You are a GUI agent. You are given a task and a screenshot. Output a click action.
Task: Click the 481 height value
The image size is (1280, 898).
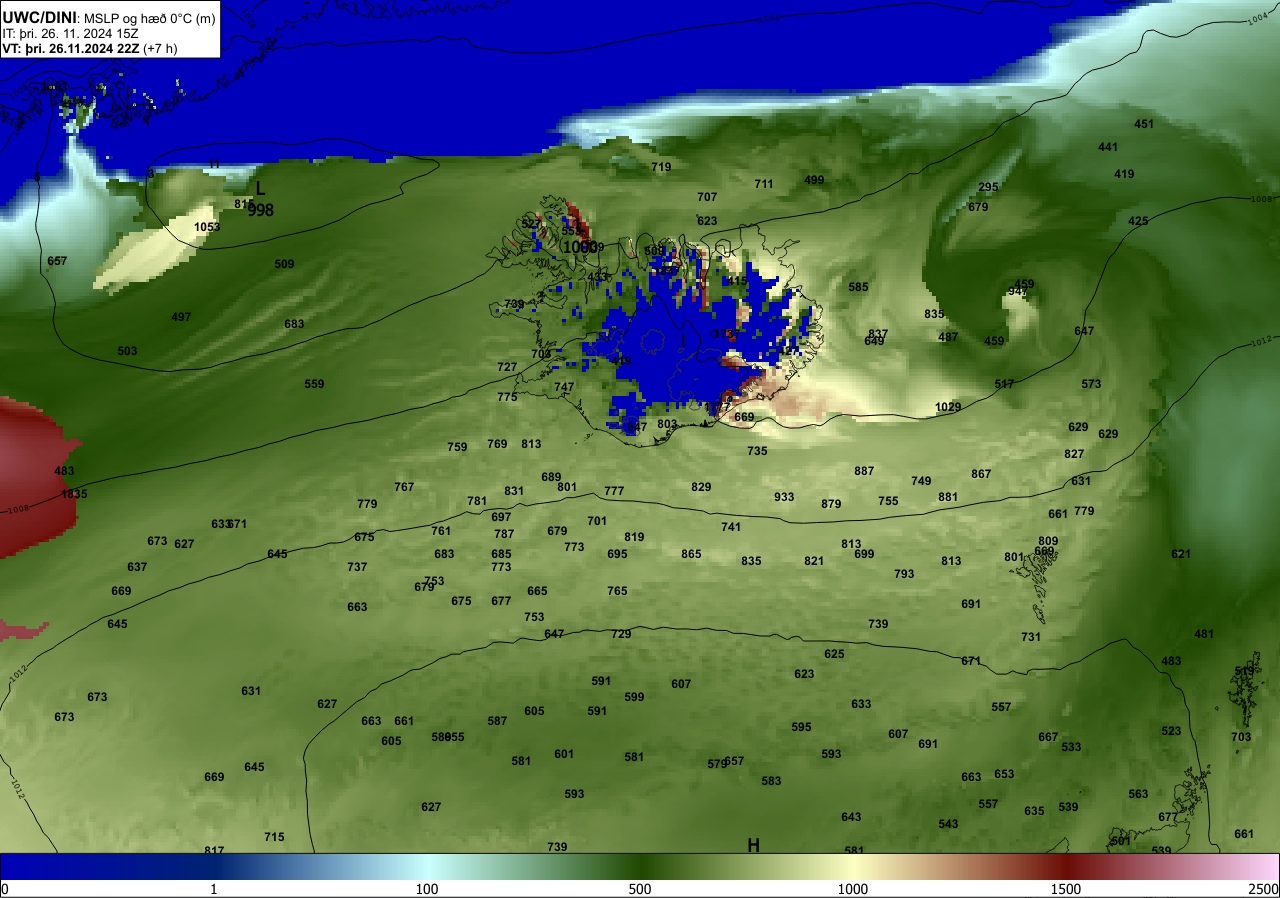click(x=1204, y=634)
